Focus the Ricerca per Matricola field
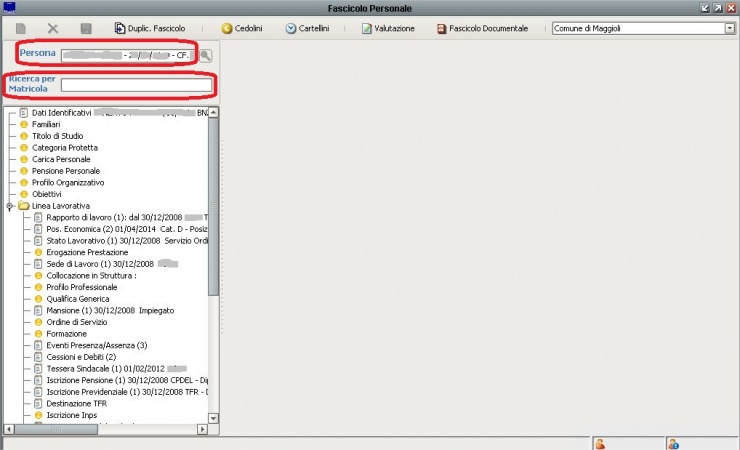The width and height of the screenshot is (740, 450). pyautogui.click(x=136, y=85)
